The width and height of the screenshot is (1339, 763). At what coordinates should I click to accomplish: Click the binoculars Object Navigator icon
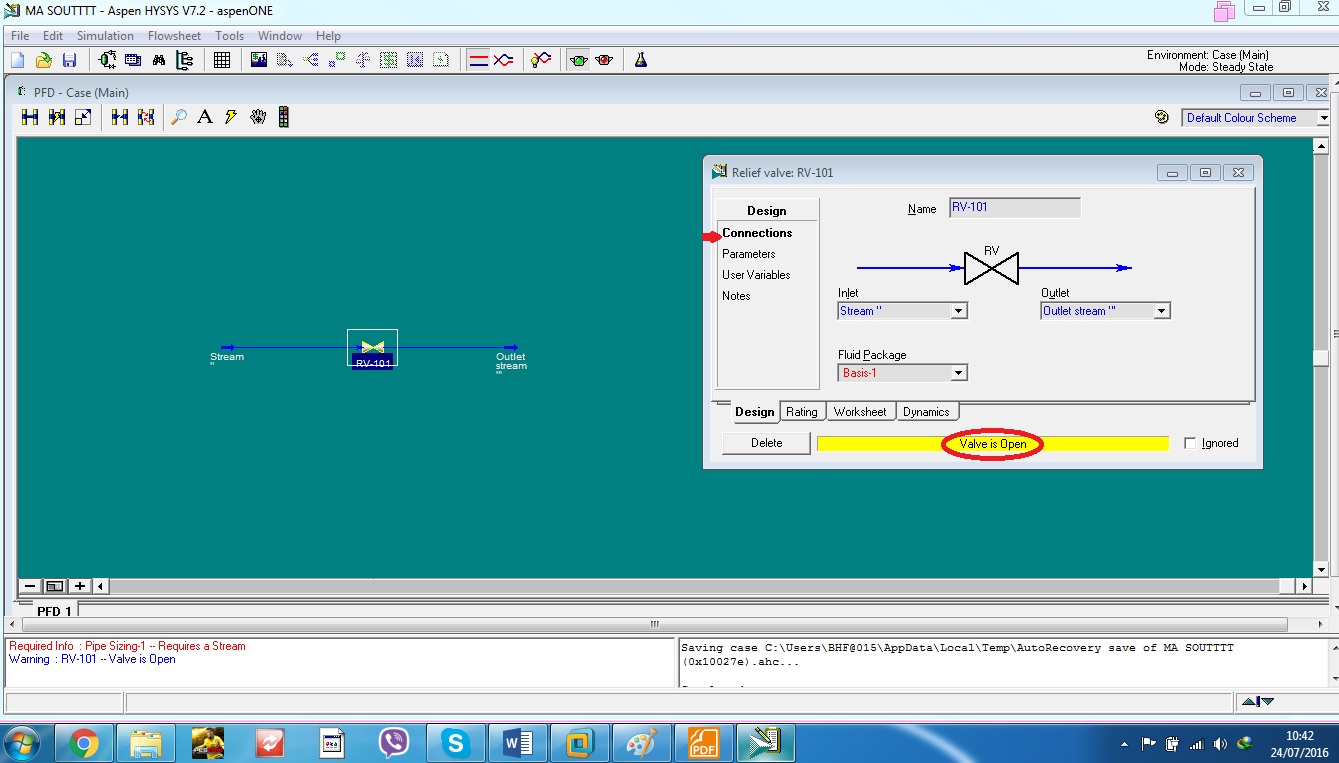pyautogui.click(x=158, y=60)
